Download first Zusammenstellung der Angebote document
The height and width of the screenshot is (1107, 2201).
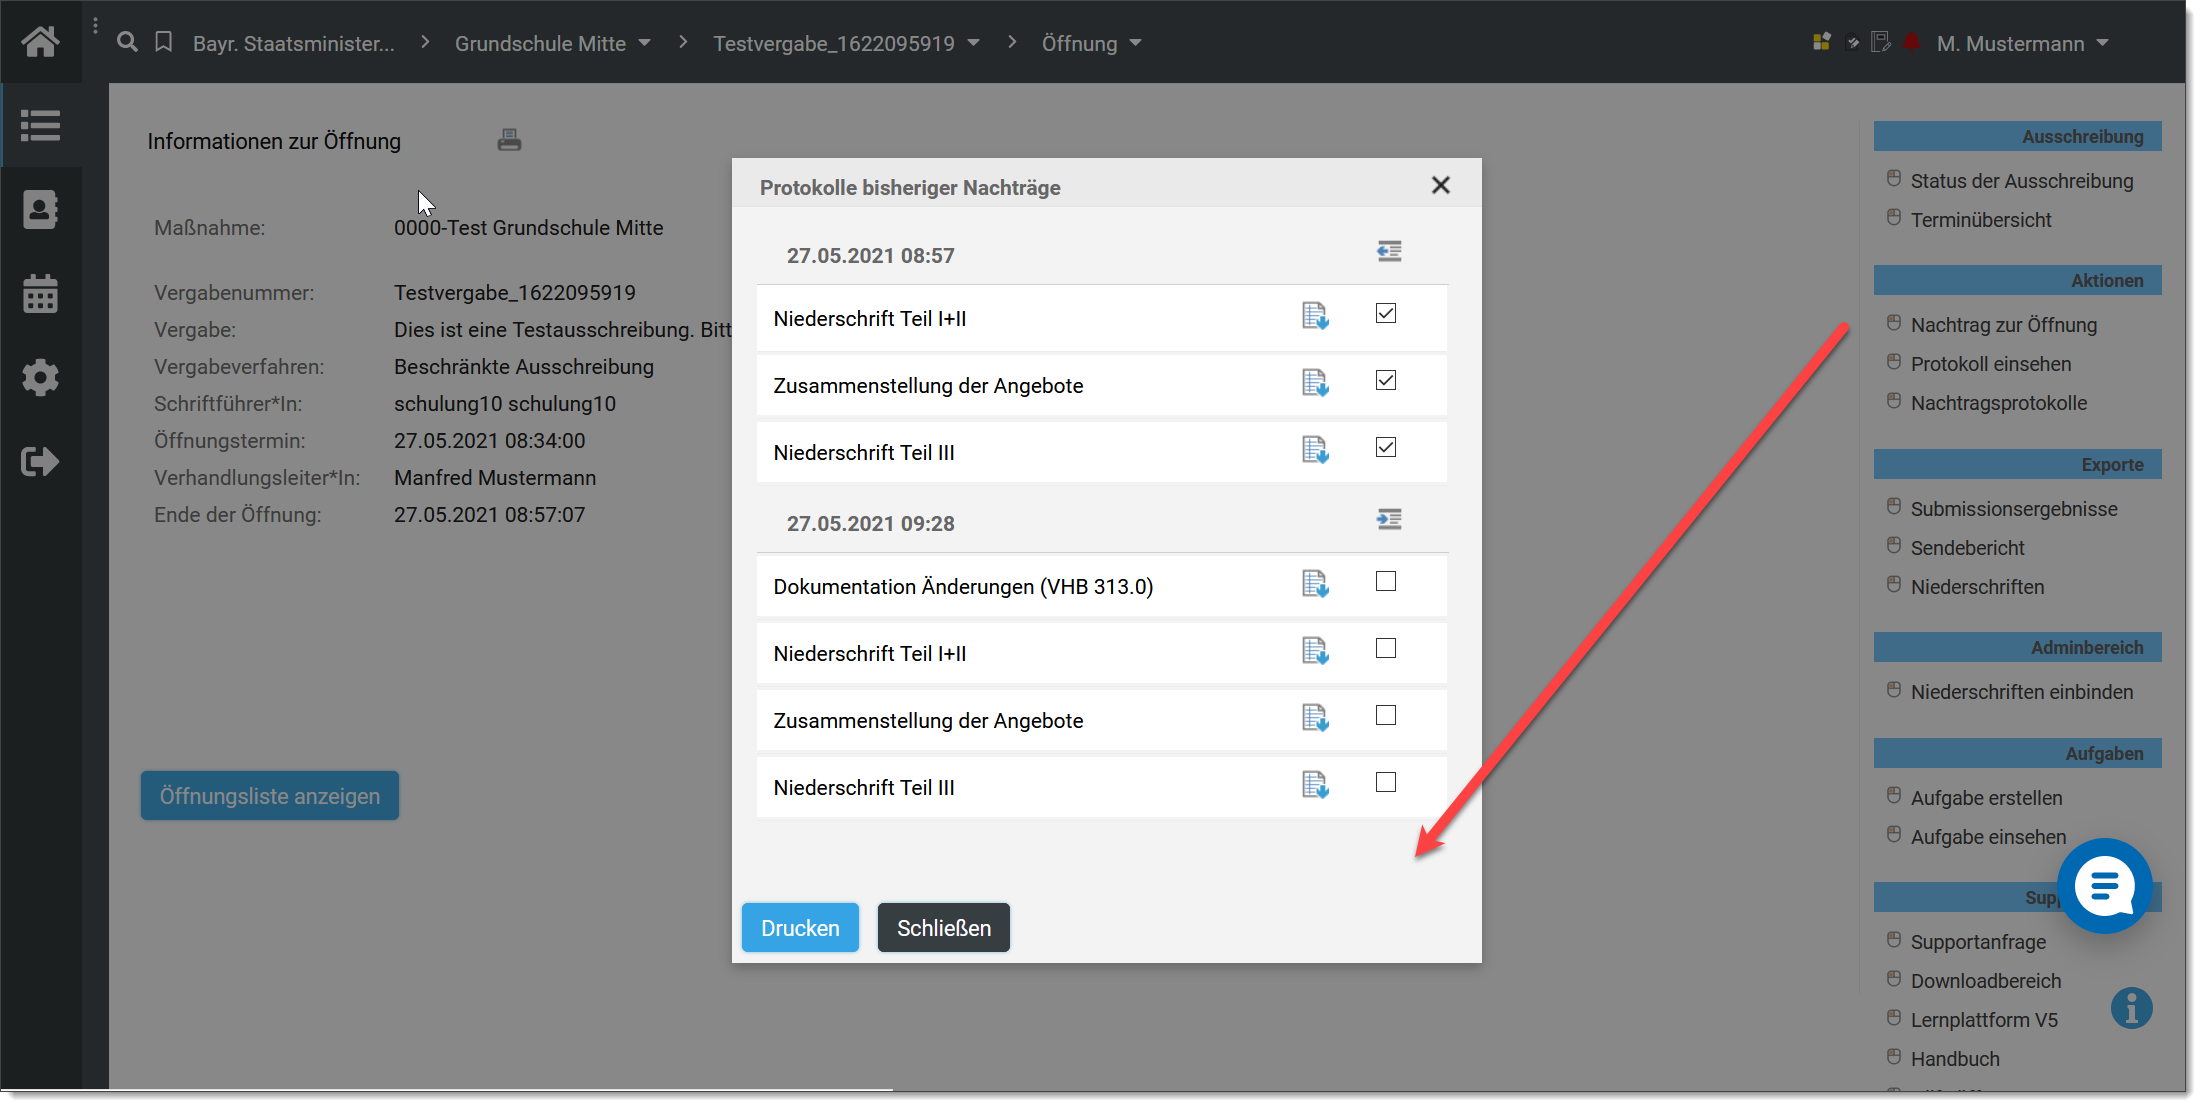tap(1315, 383)
